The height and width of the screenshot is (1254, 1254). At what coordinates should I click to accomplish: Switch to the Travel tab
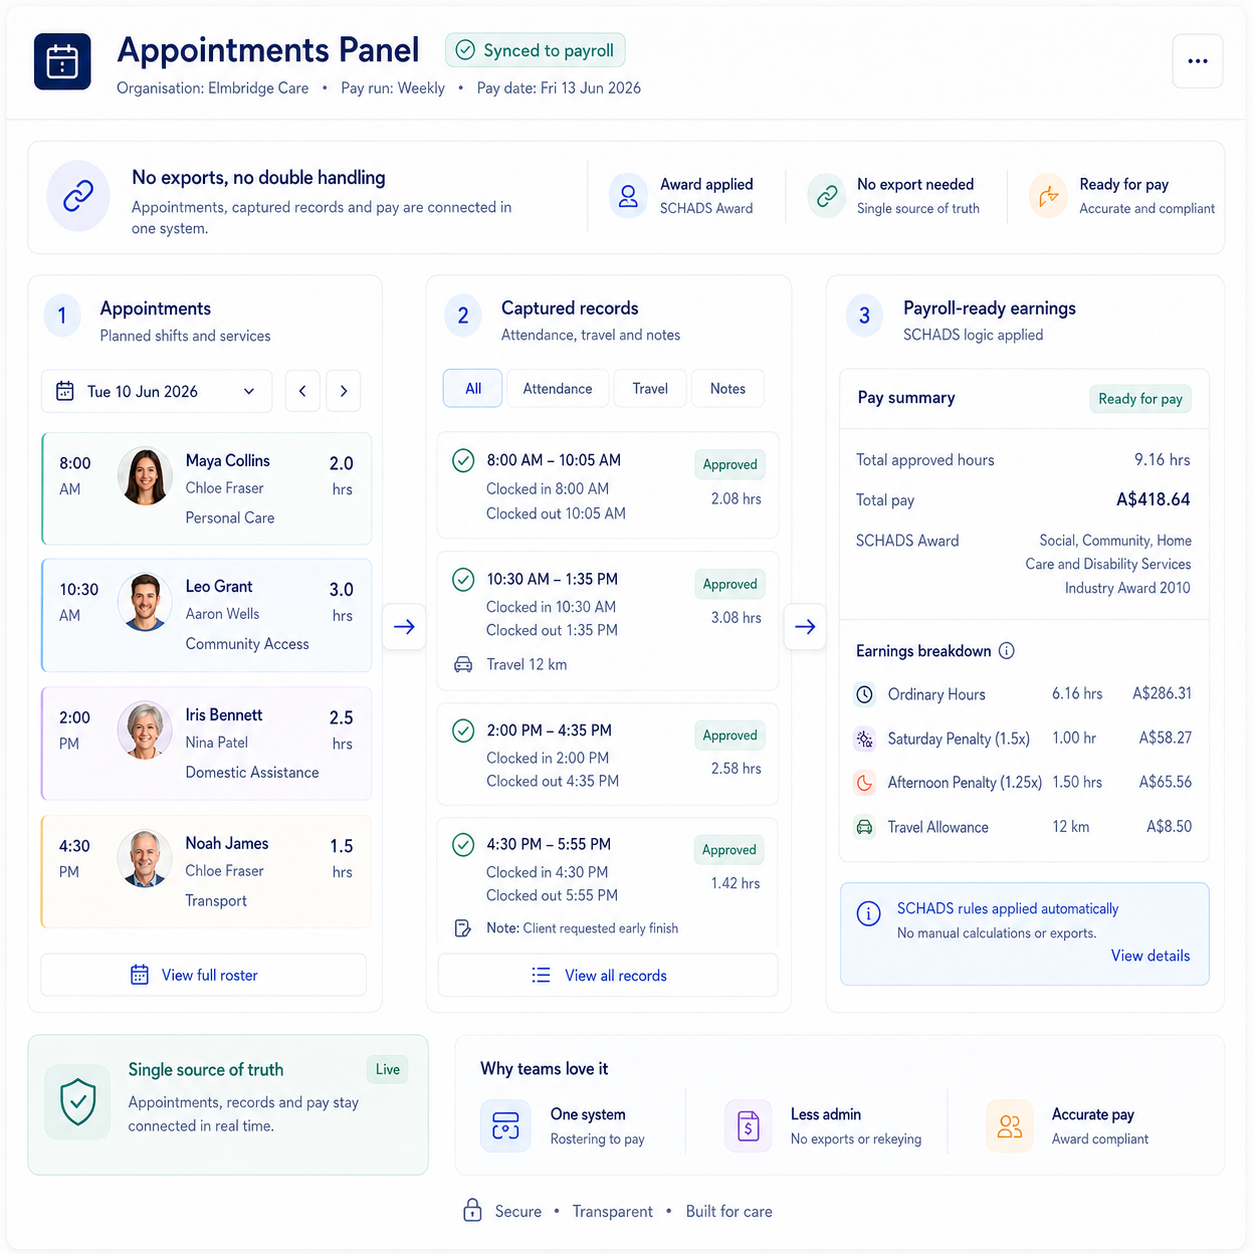[x=650, y=388]
